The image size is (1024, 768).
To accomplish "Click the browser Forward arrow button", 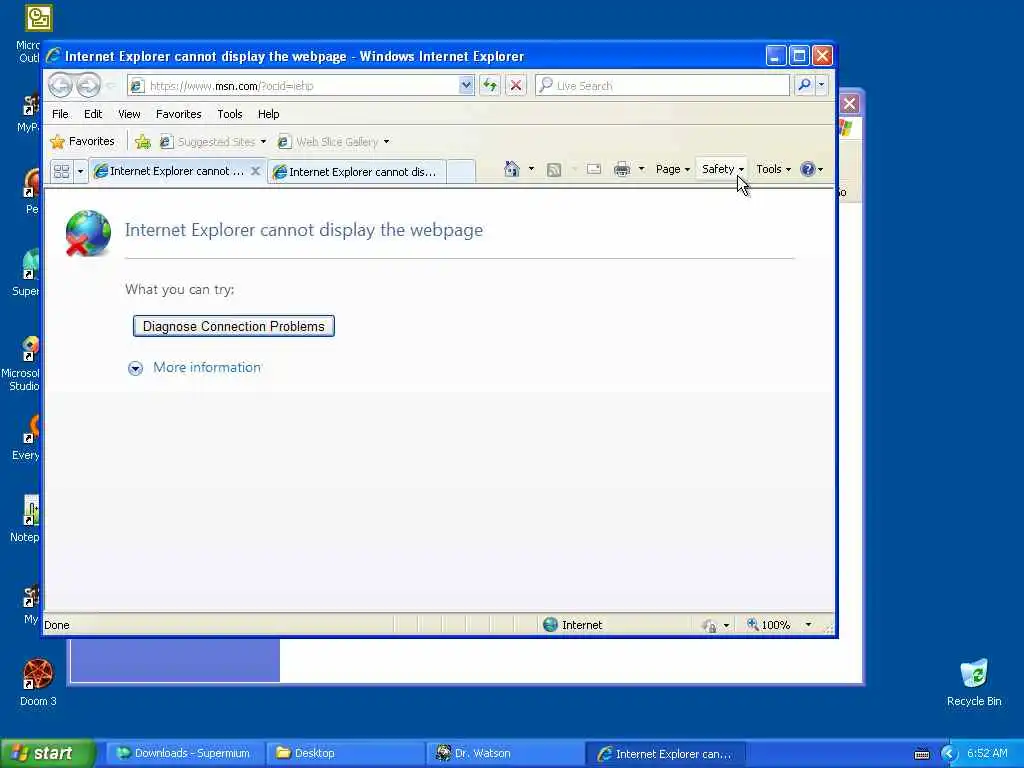I will coord(88,85).
